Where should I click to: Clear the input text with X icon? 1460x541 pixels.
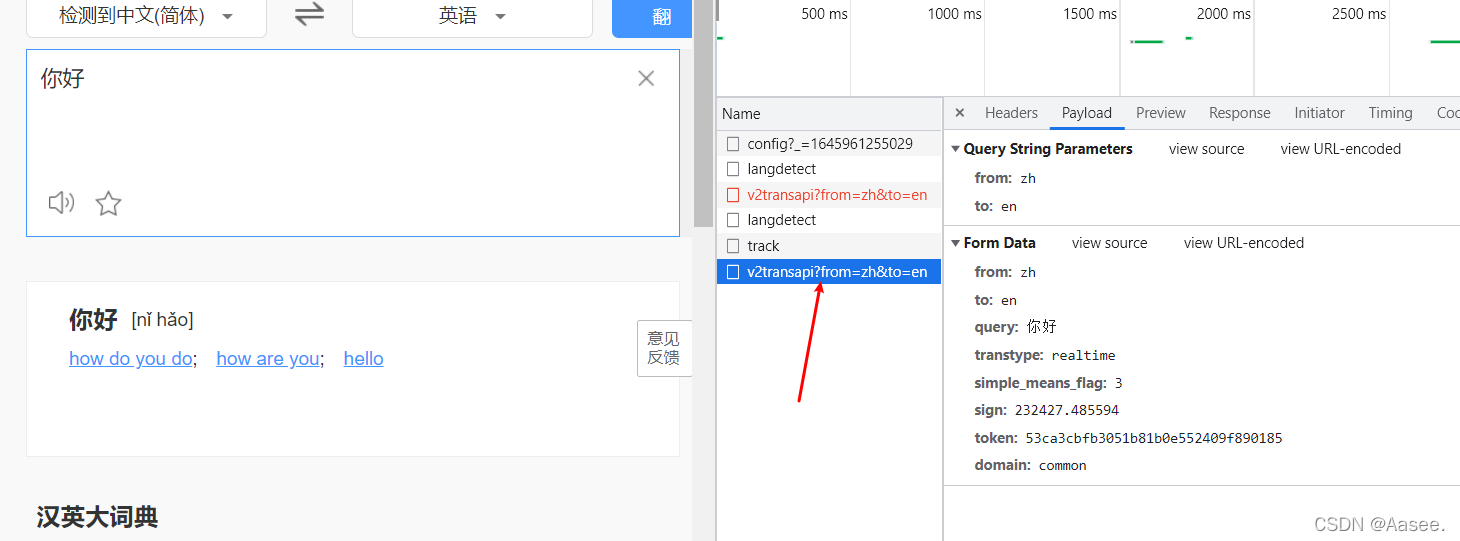pyautogui.click(x=646, y=78)
